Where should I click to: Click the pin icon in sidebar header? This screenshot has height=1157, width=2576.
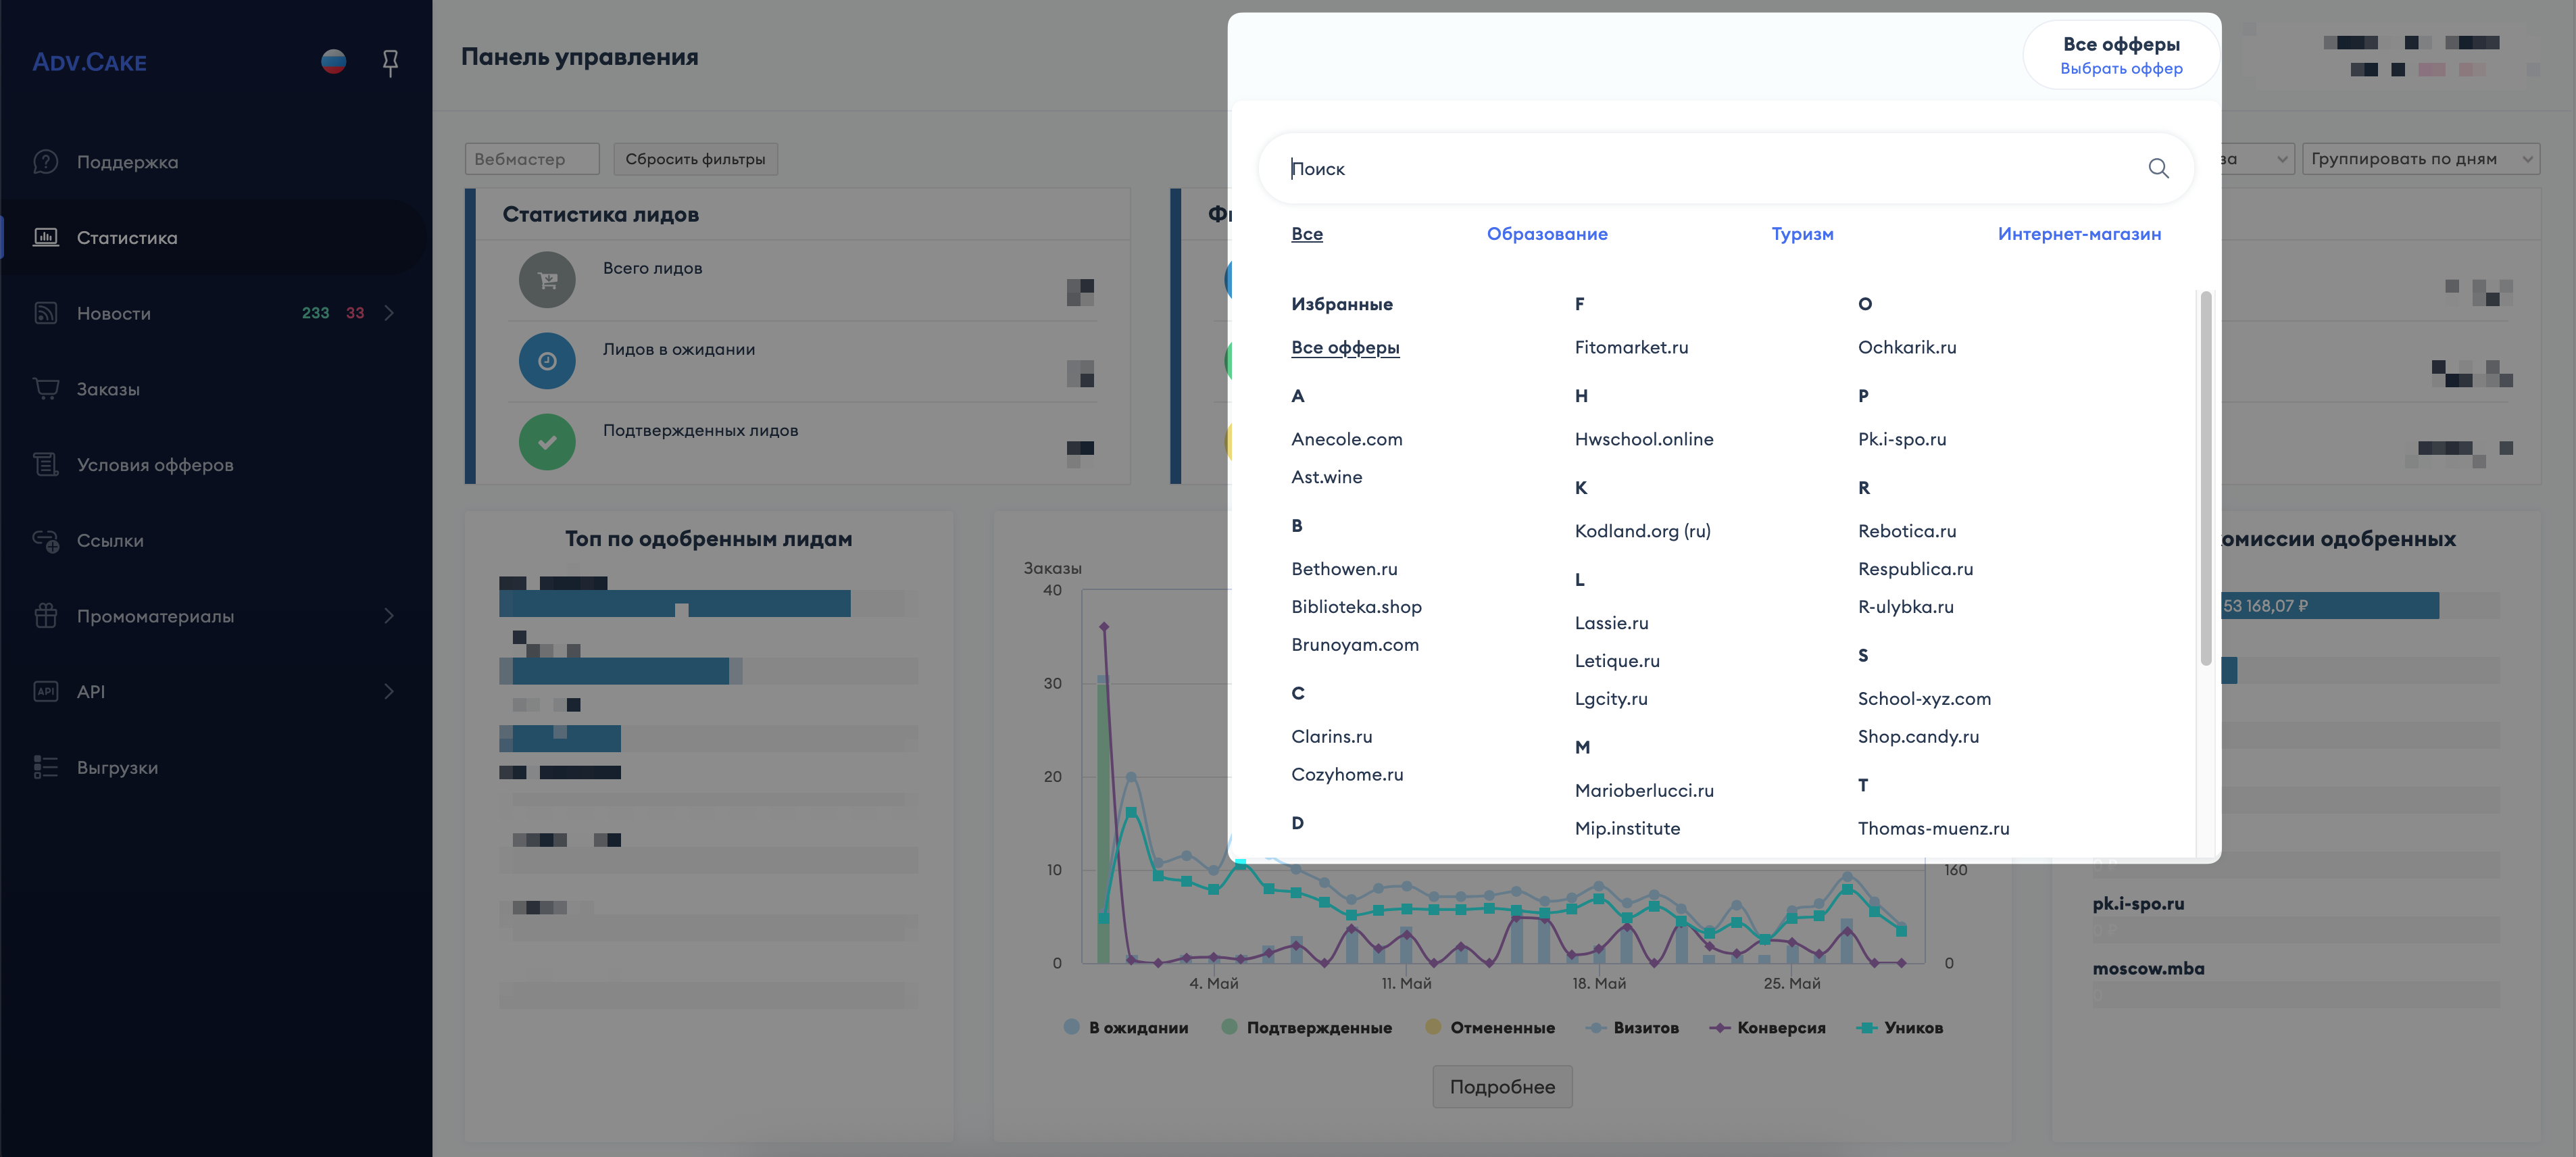(x=390, y=62)
